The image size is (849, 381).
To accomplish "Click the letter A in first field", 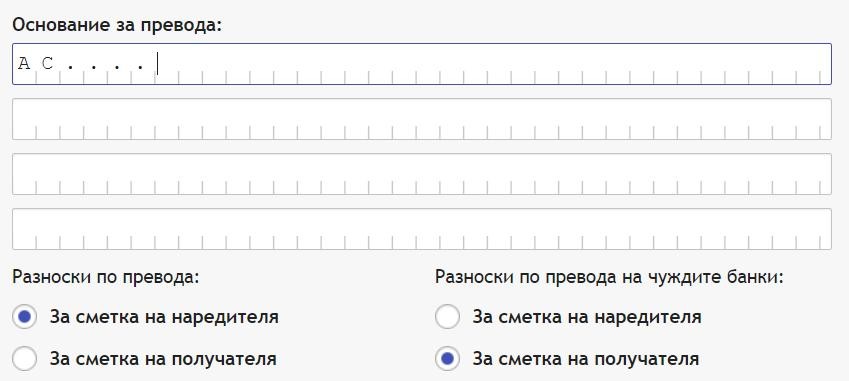I will coord(24,64).
